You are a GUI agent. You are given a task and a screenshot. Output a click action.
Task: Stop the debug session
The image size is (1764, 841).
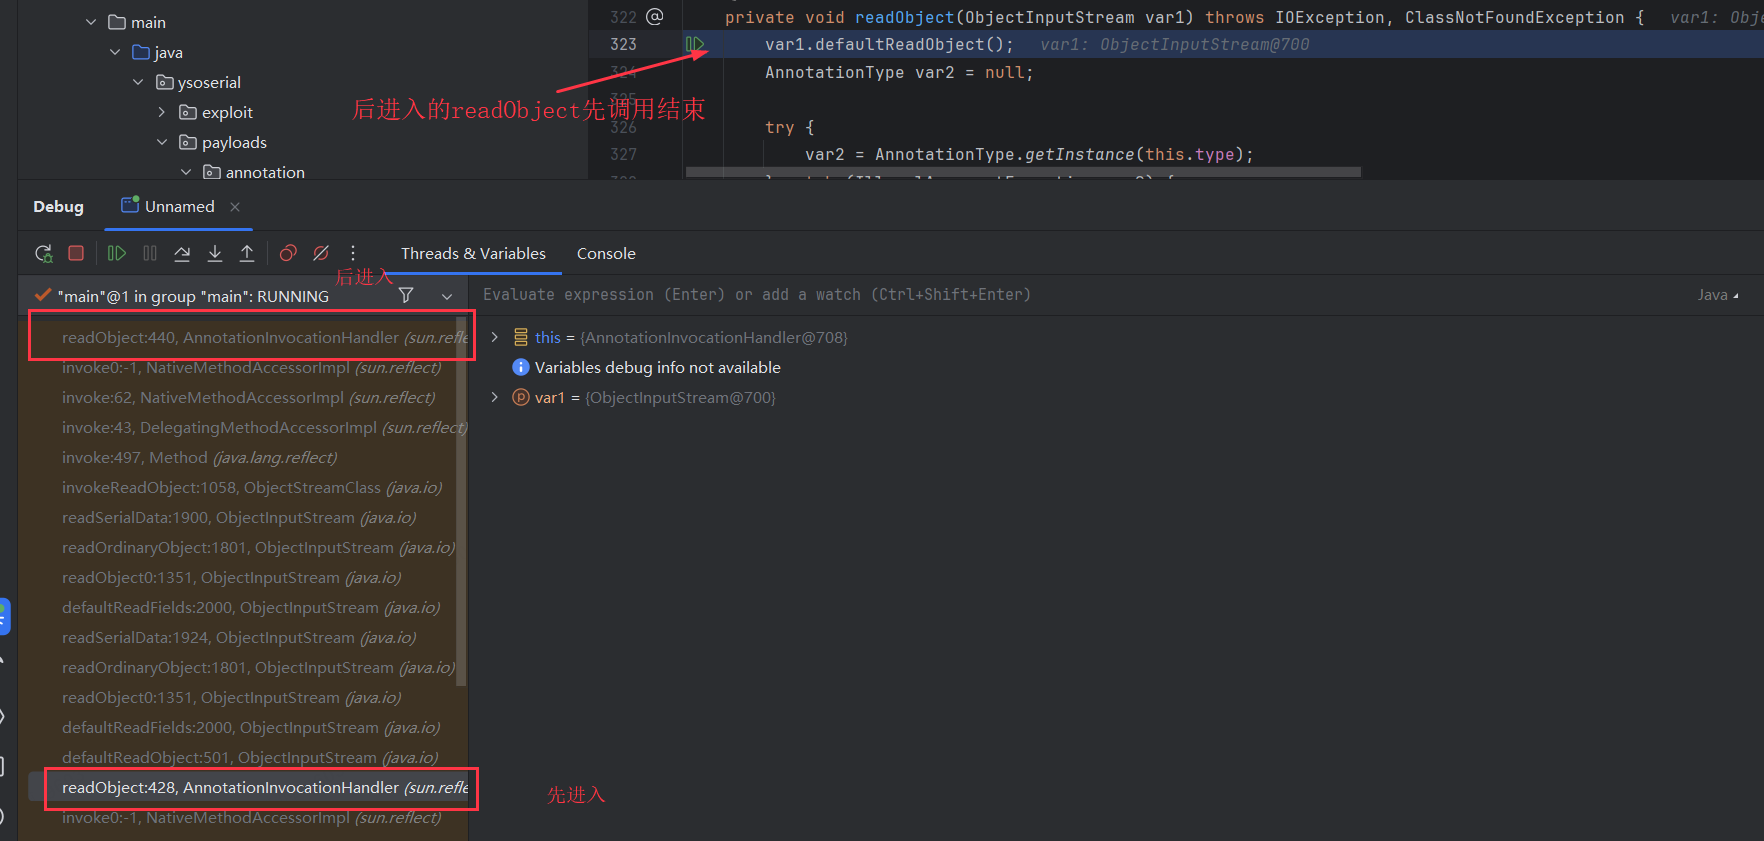76,253
